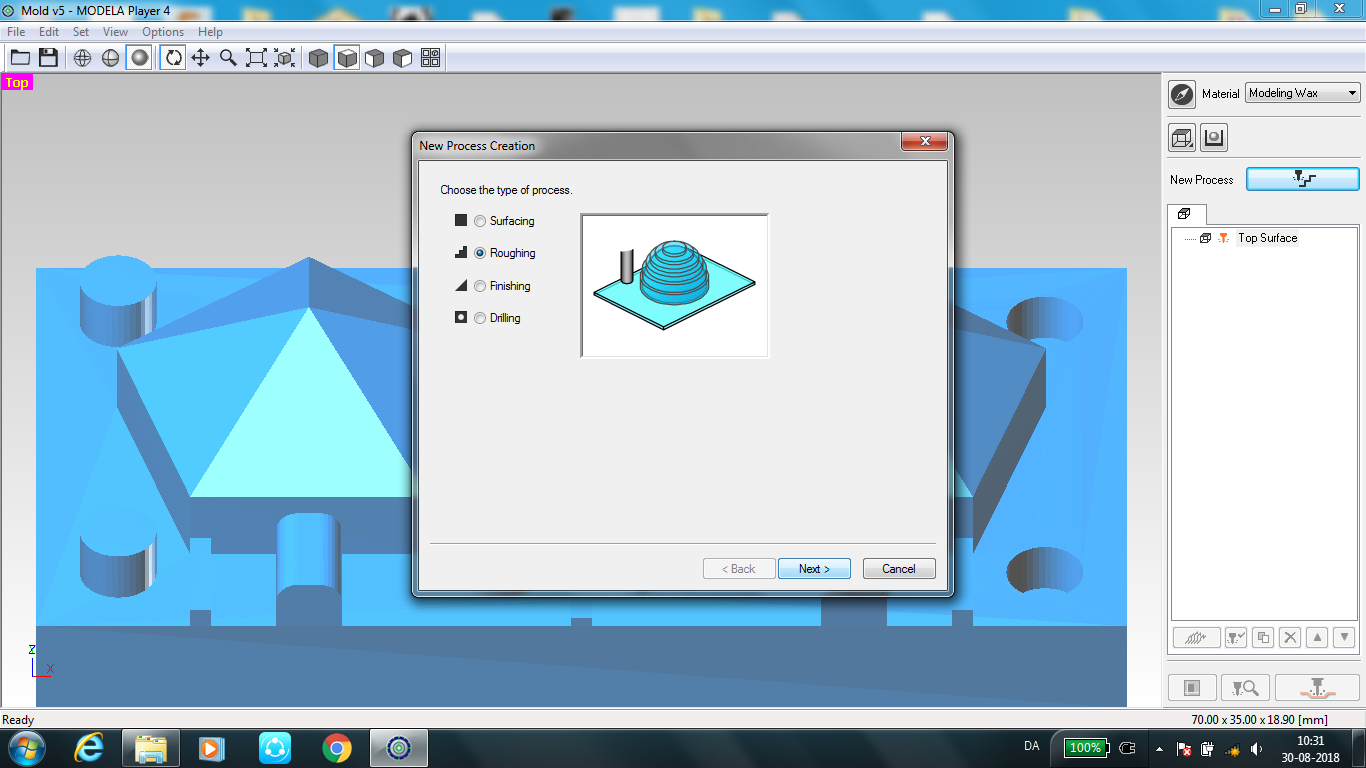Choose the Surfacing radio option
1366x768 pixels.
click(481, 221)
